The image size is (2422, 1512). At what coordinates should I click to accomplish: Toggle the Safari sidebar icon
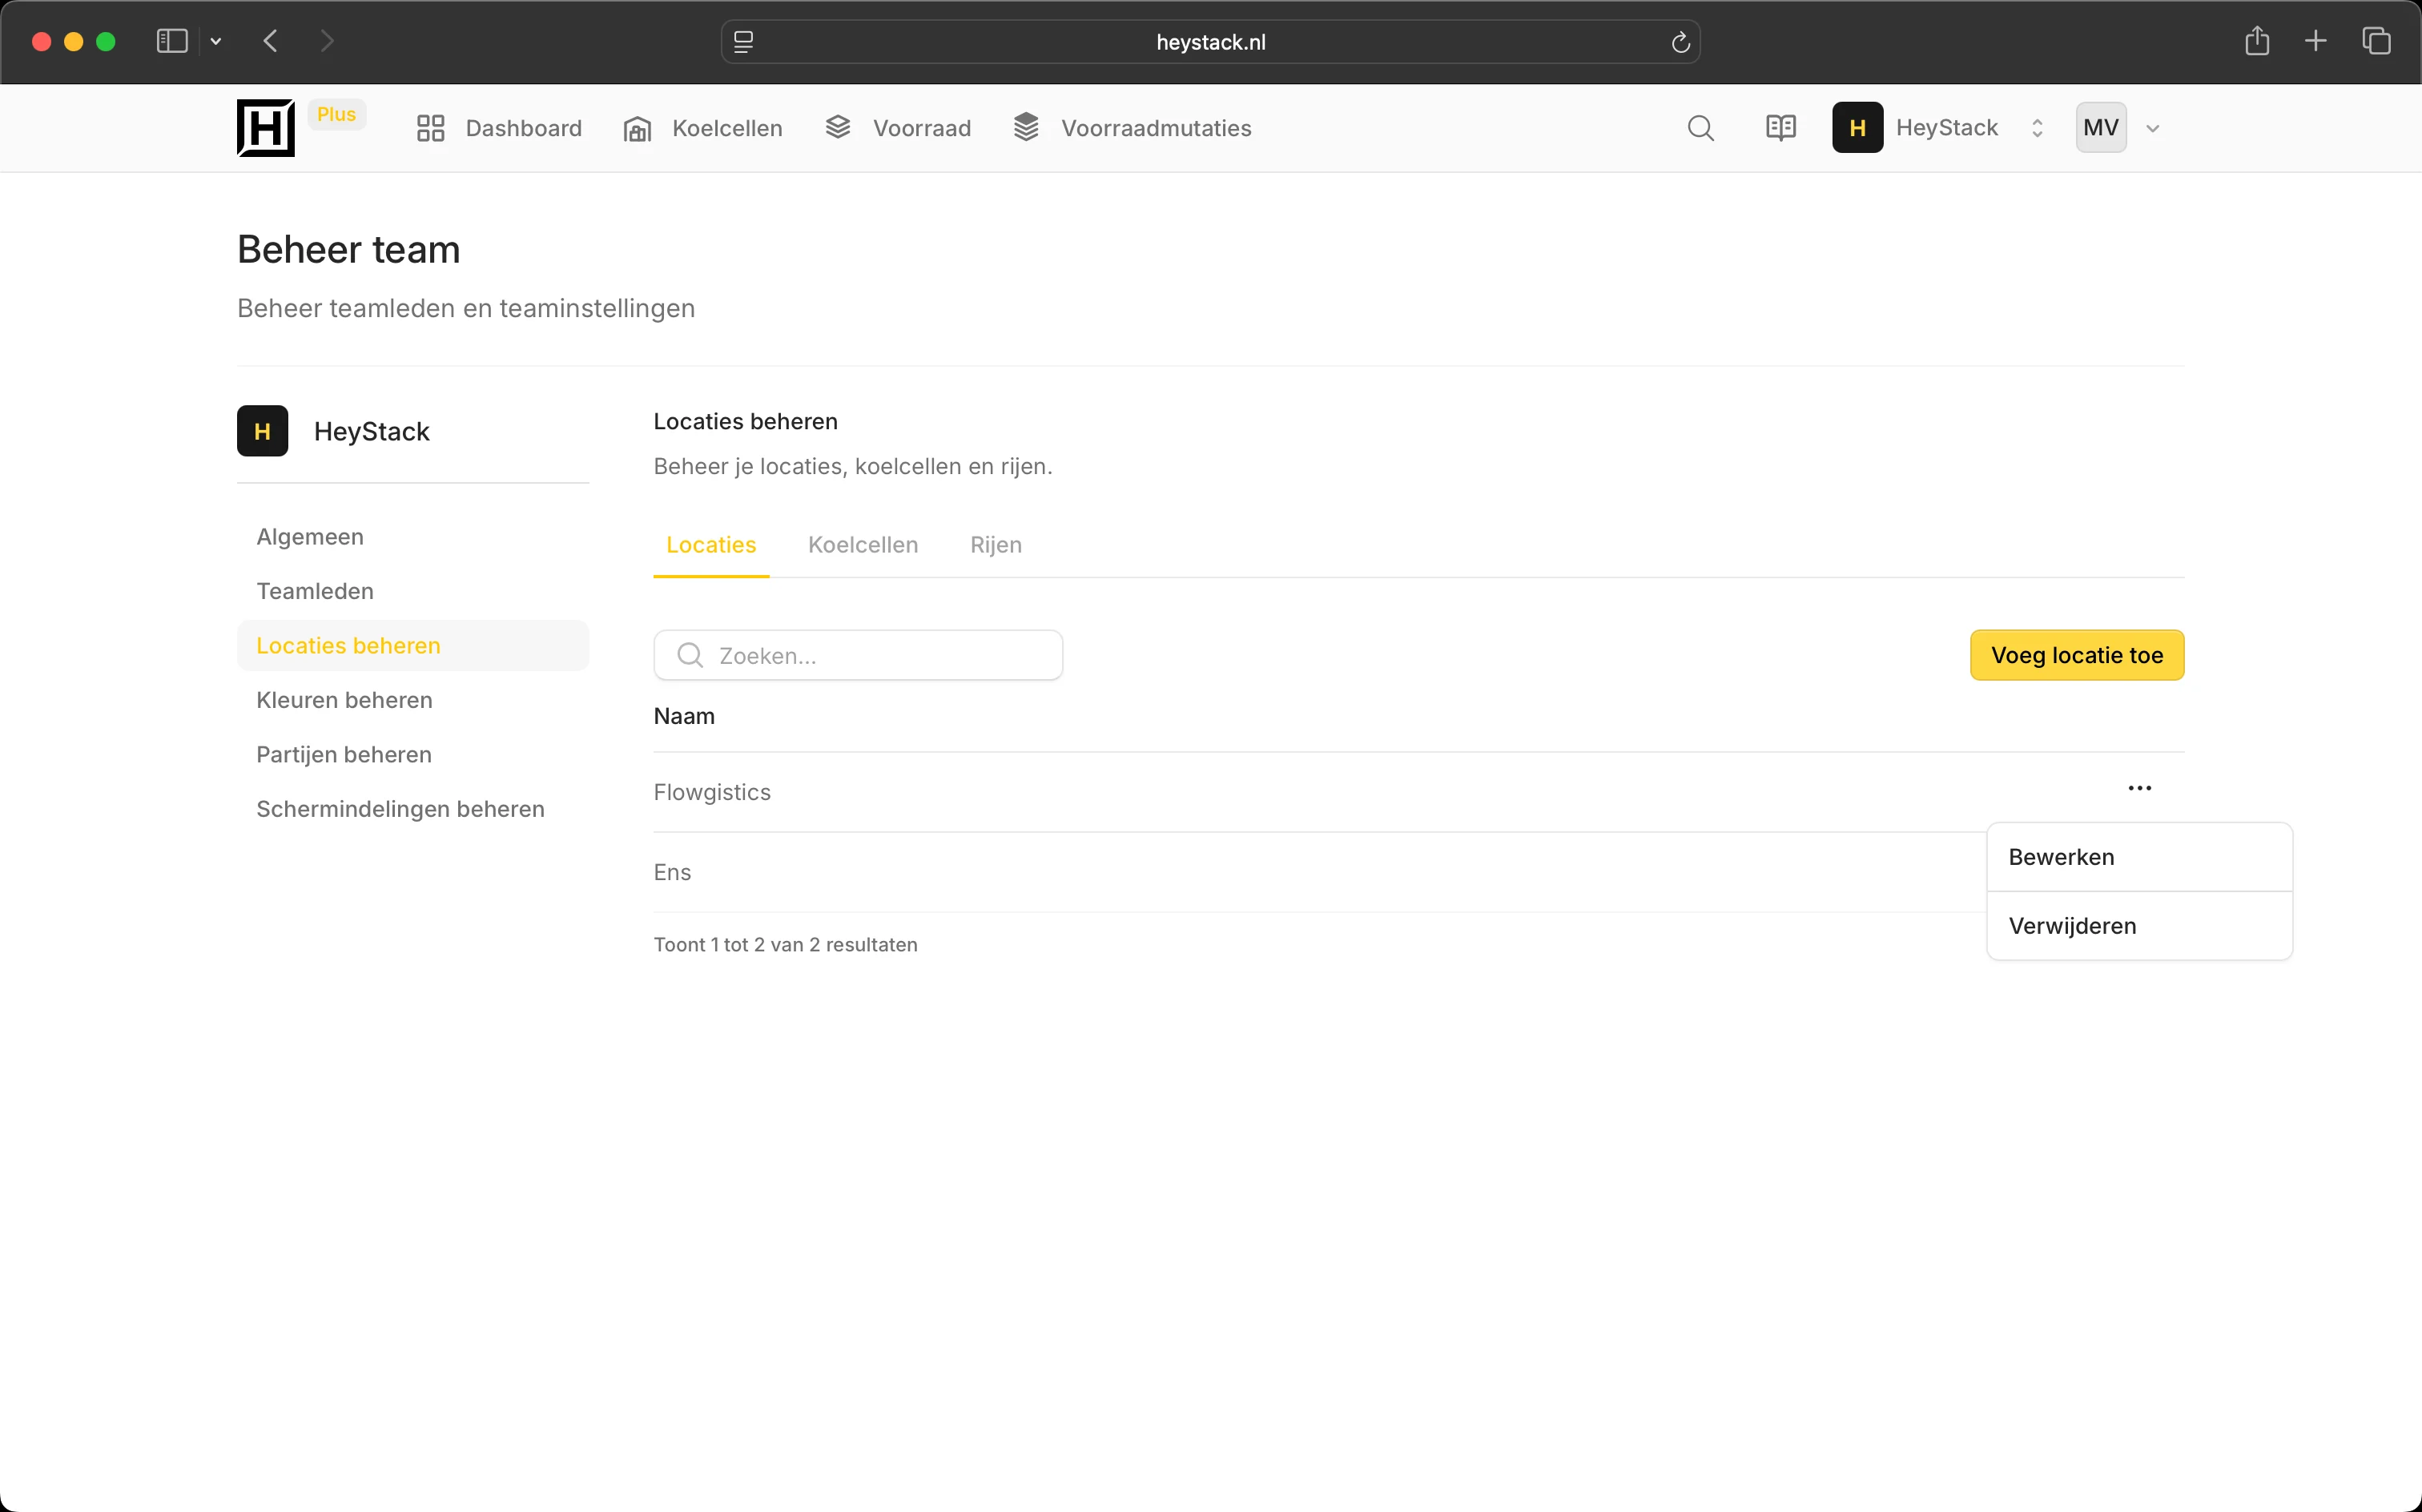click(172, 41)
